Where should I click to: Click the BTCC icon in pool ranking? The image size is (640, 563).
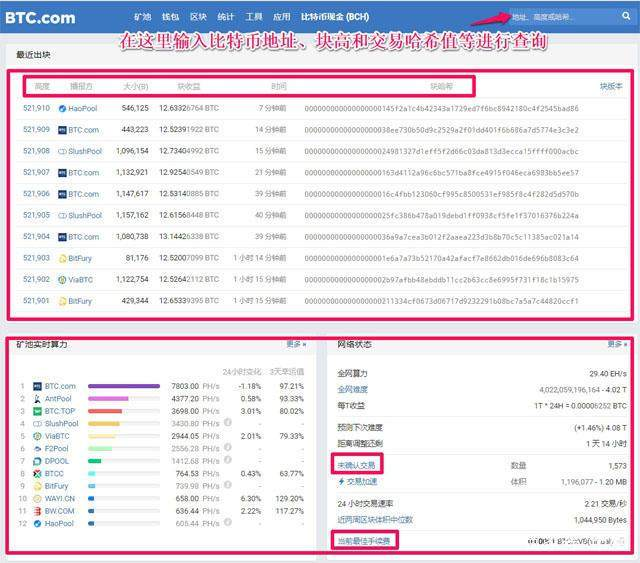click(x=37, y=474)
